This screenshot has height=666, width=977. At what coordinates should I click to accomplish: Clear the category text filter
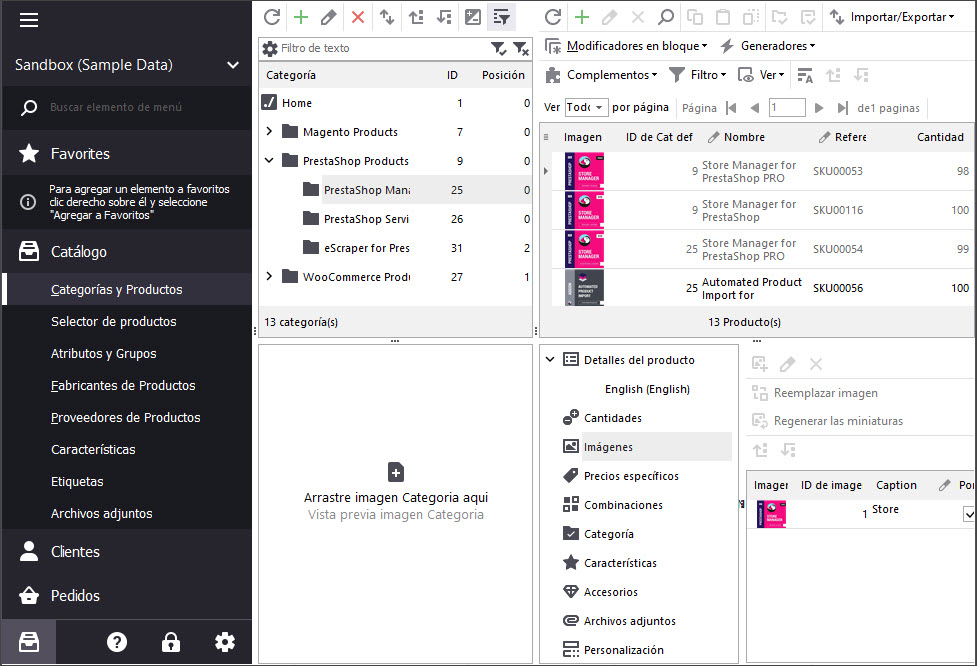pyautogui.click(x=520, y=48)
